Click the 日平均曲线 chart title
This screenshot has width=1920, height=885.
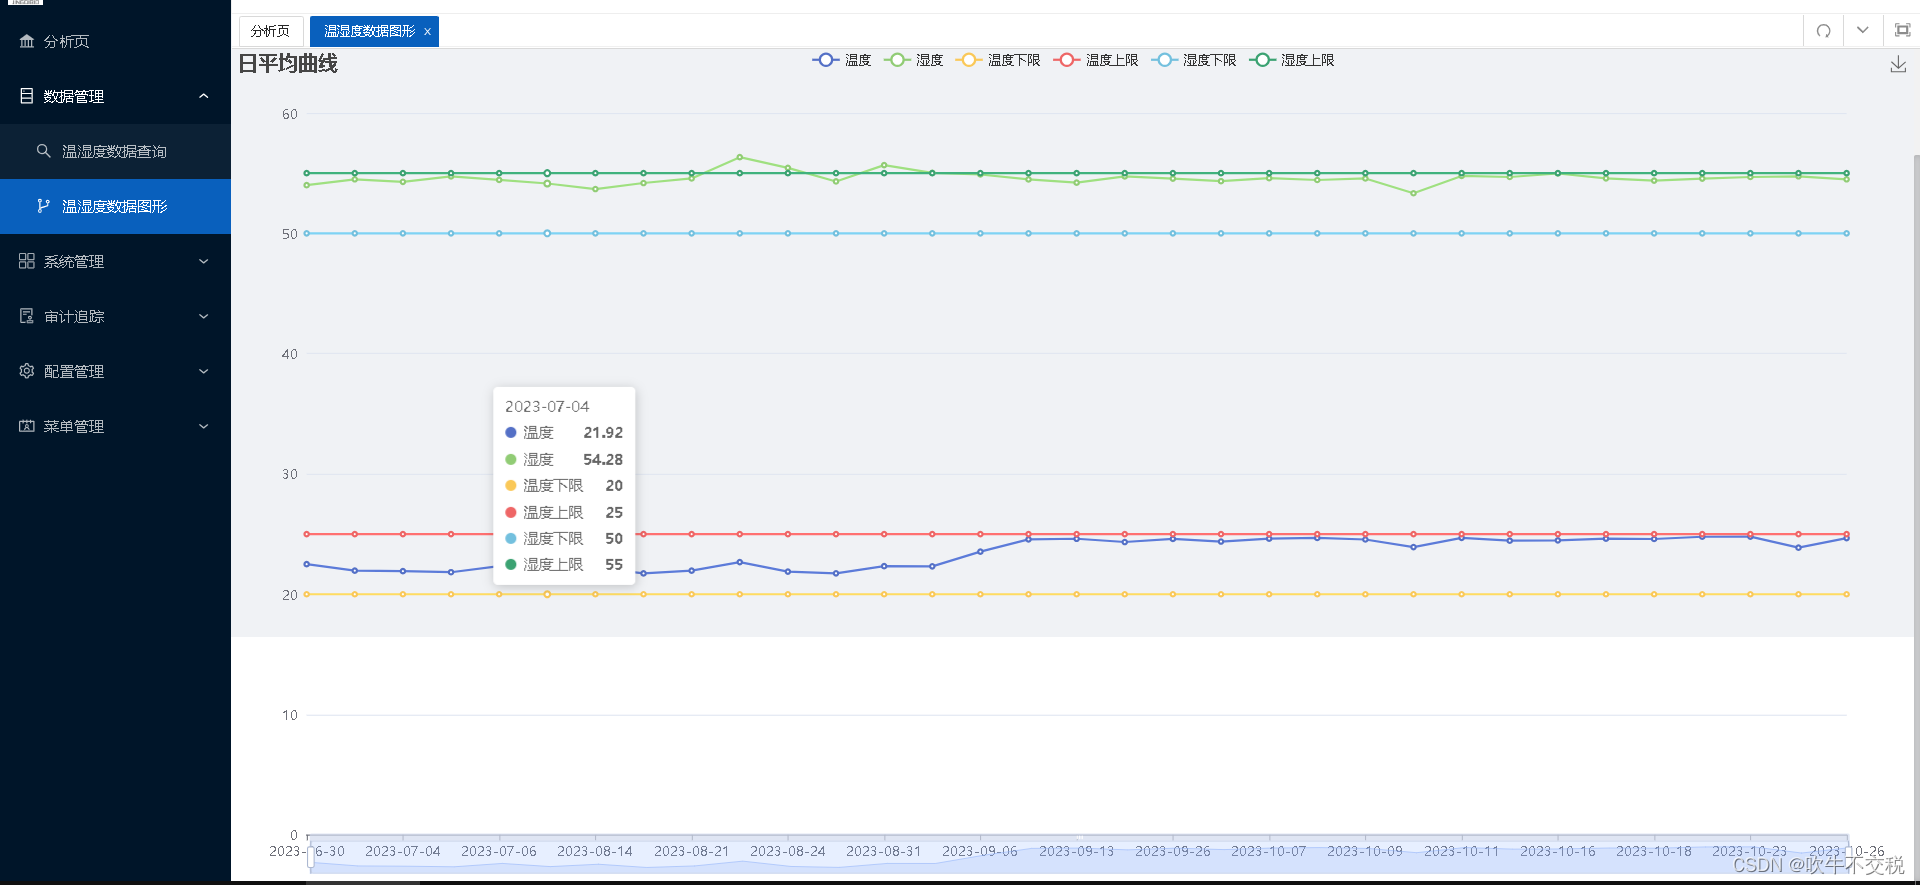pos(288,64)
